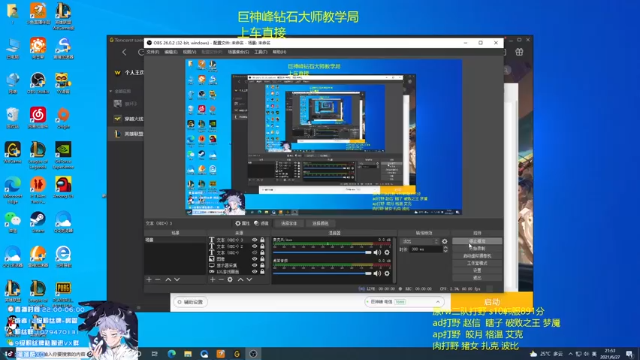Viewport: 640px width, 360px height.
Task: Click the 停止推流 button
Action: 477,241
